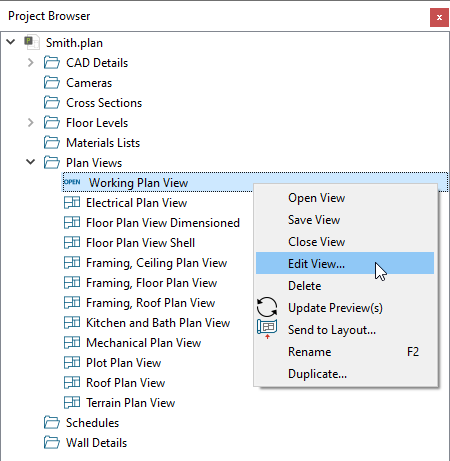Collapse the Smith.plan root node

pos(11,42)
